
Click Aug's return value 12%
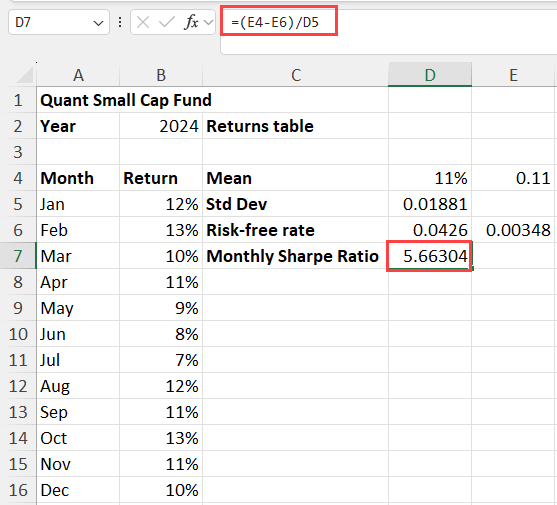point(161,386)
